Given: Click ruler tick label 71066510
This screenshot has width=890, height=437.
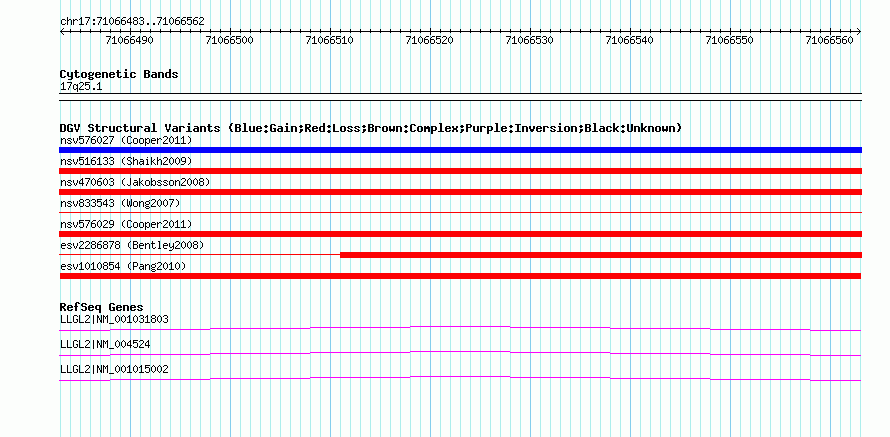Looking at the screenshot, I should (x=330, y=40).
